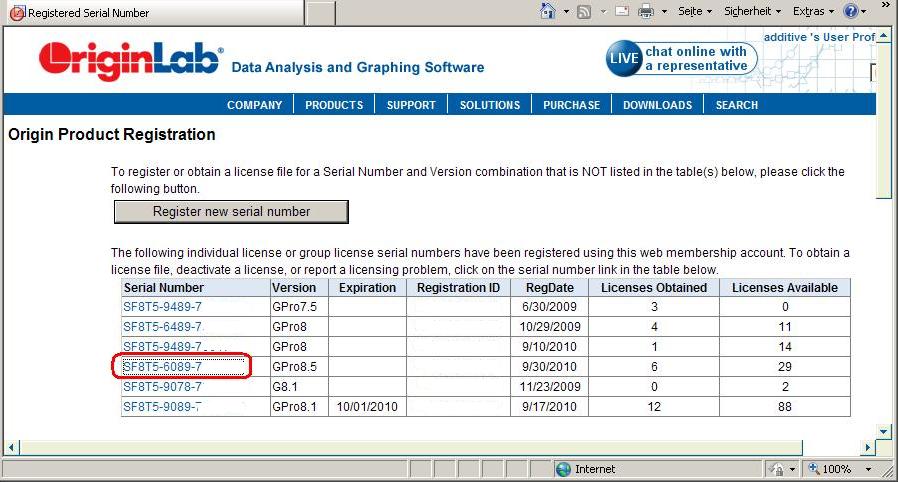Open the Seite menu
This screenshot has height=482, width=898.
(x=695, y=11)
